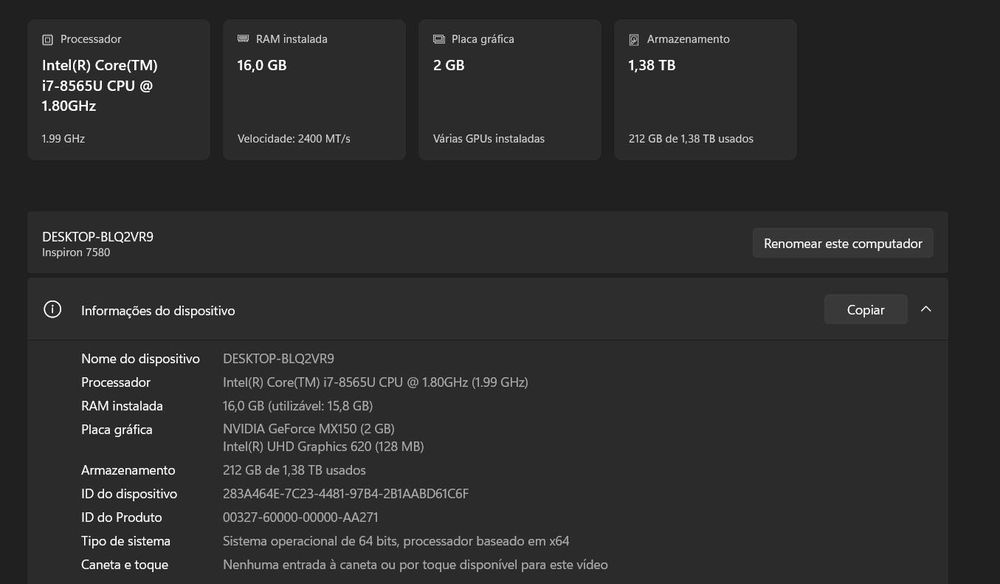Image resolution: width=1000 pixels, height=584 pixels.
Task: Click the ID do Produto label
Action: (122, 518)
